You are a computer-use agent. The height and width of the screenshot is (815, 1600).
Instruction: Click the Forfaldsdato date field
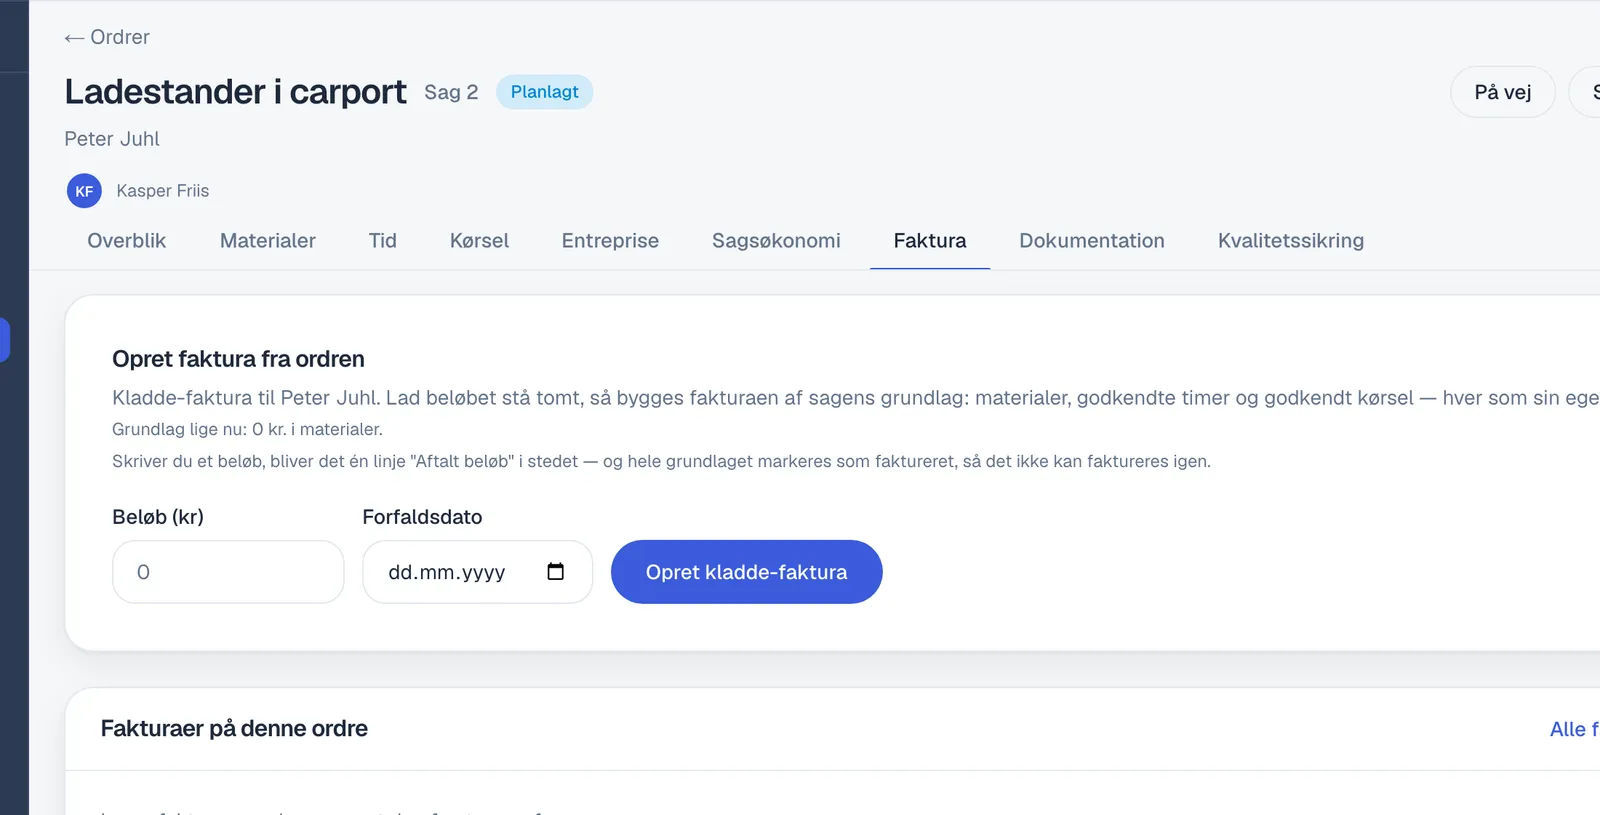click(x=478, y=572)
